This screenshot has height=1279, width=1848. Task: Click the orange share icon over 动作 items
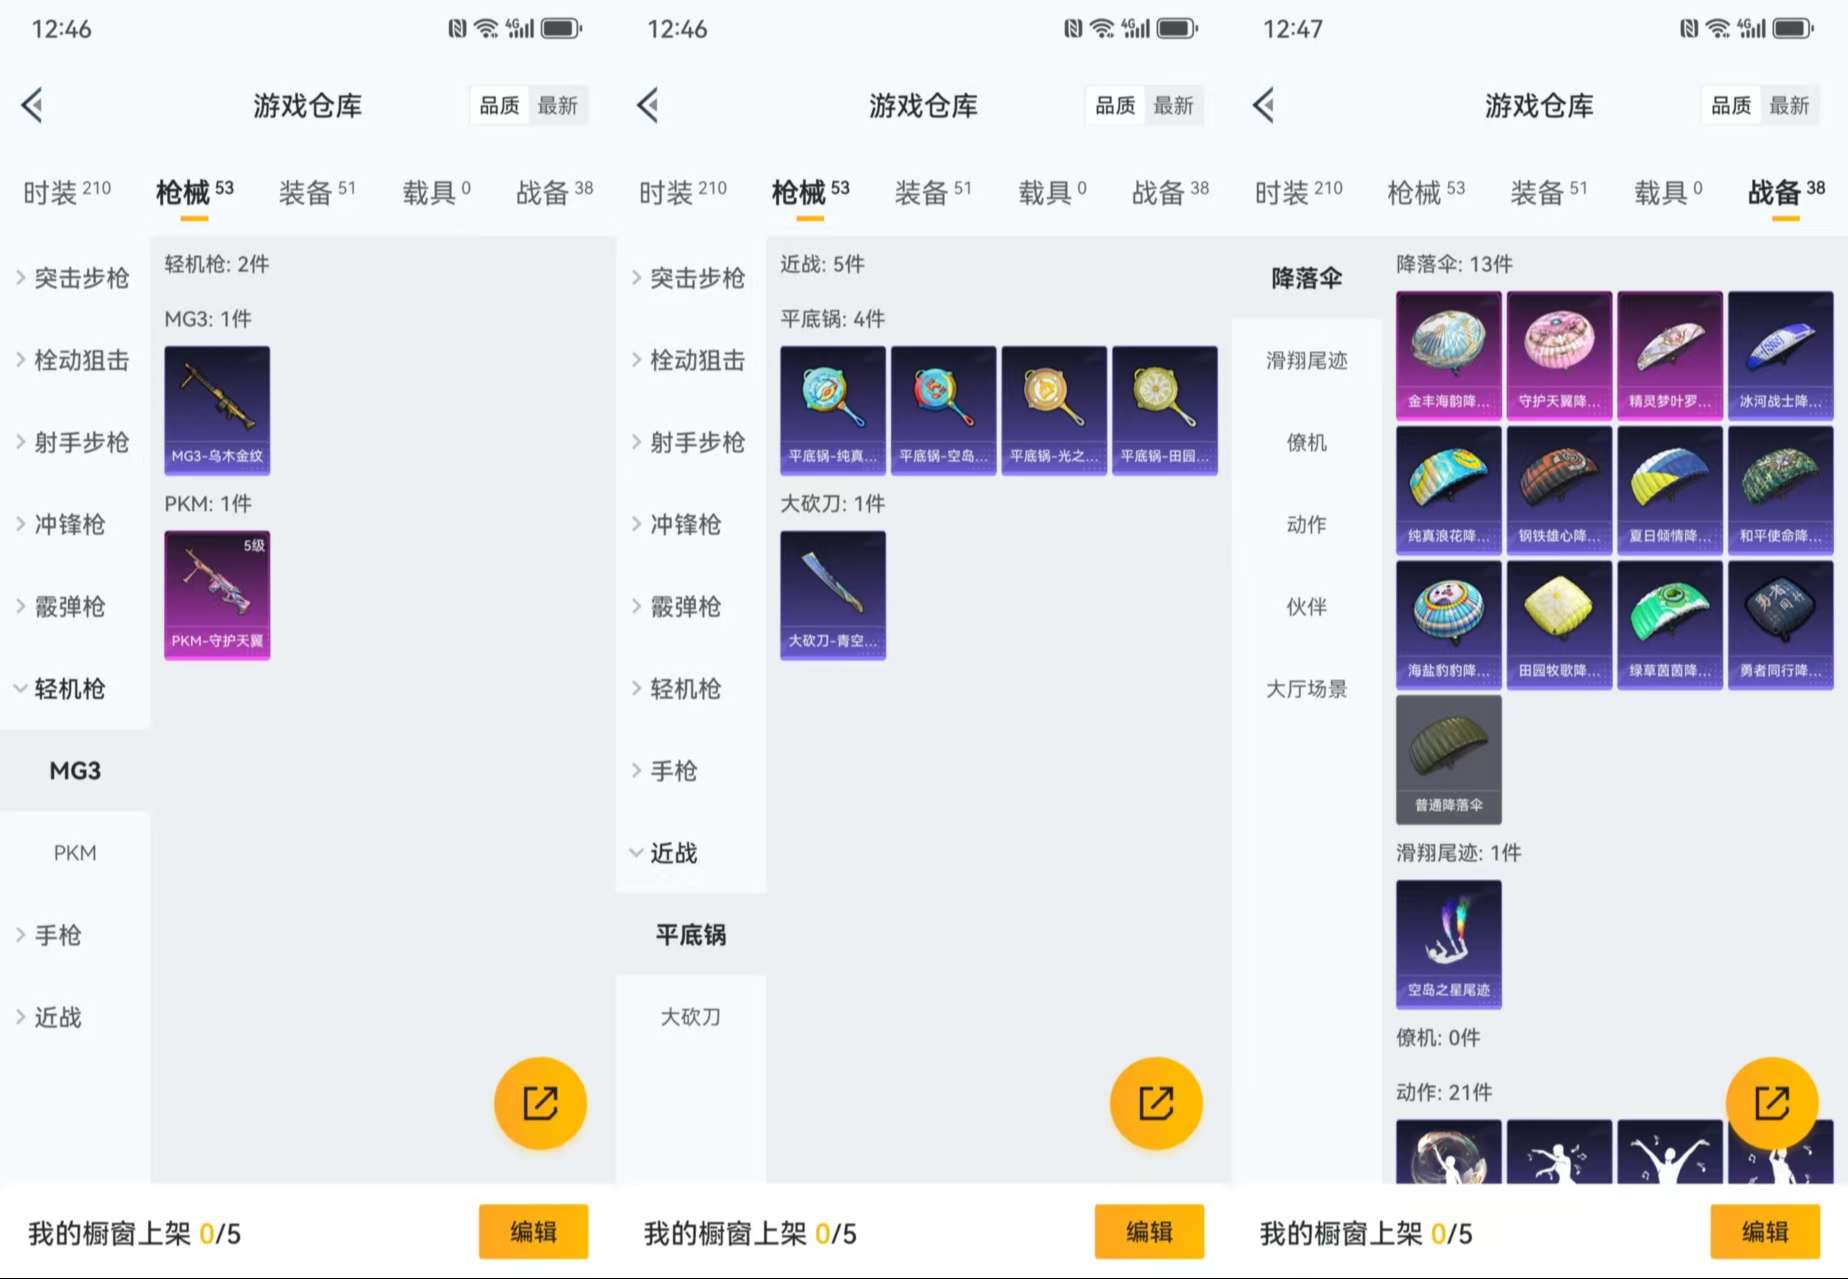(1771, 1103)
